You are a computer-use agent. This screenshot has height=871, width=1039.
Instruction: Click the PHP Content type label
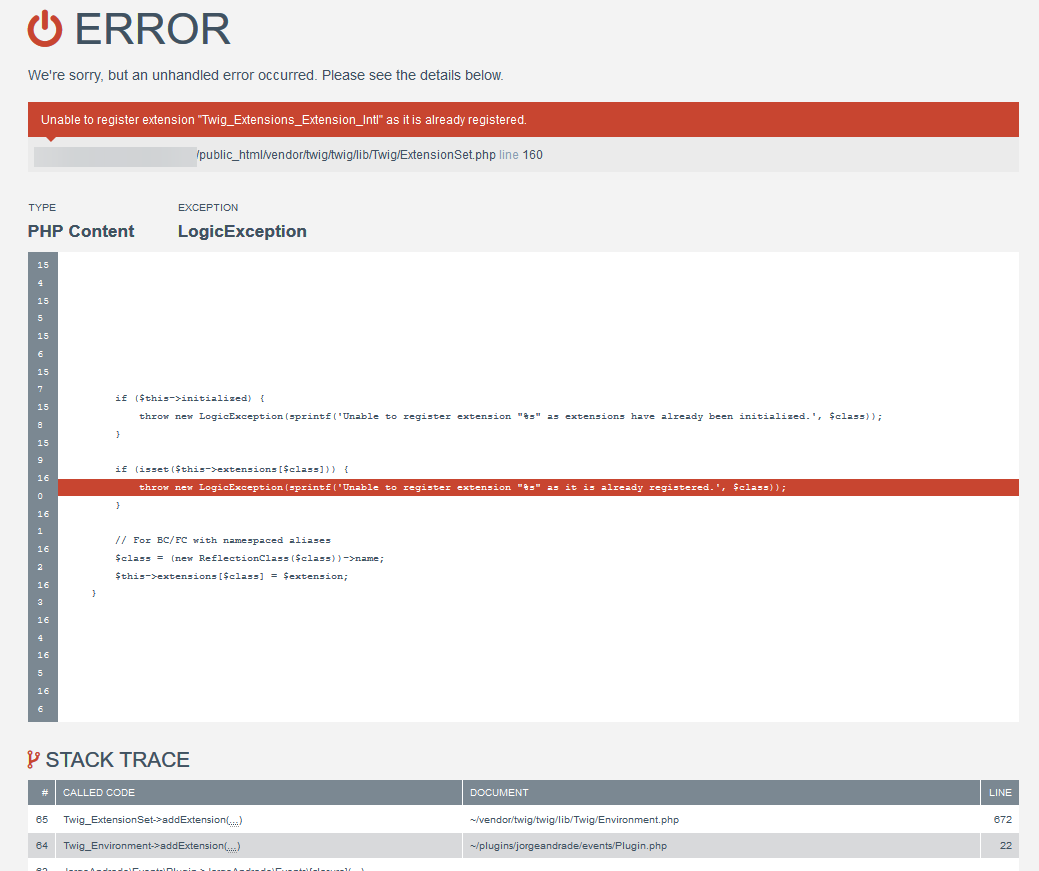click(81, 231)
